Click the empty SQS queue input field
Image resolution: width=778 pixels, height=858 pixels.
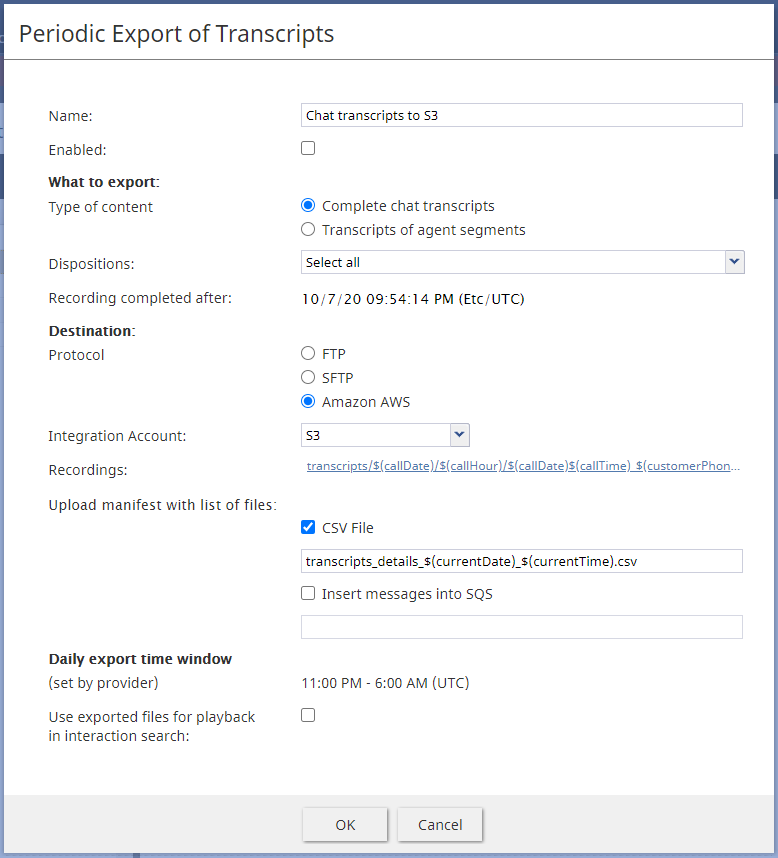tap(521, 627)
